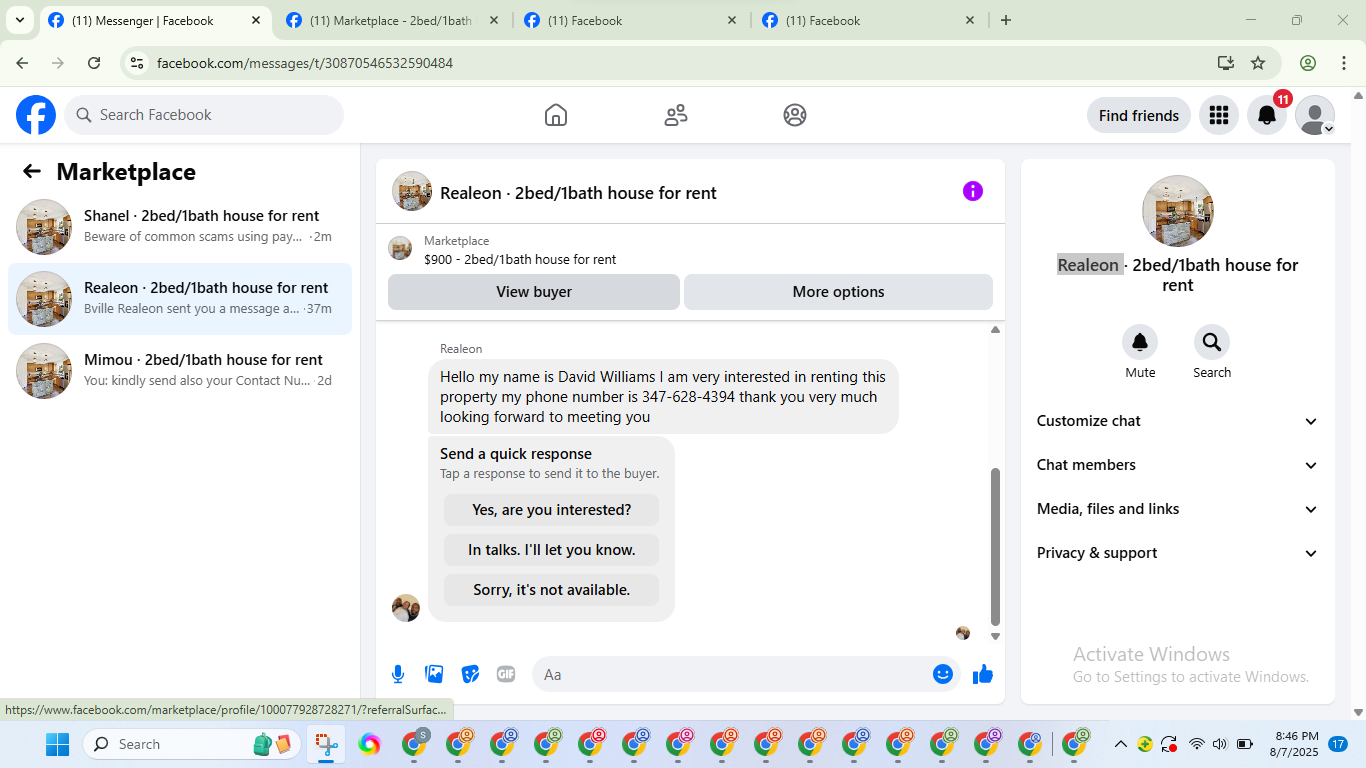Open the Facebook menu grid icon
The image size is (1366, 768).
coord(1219,115)
